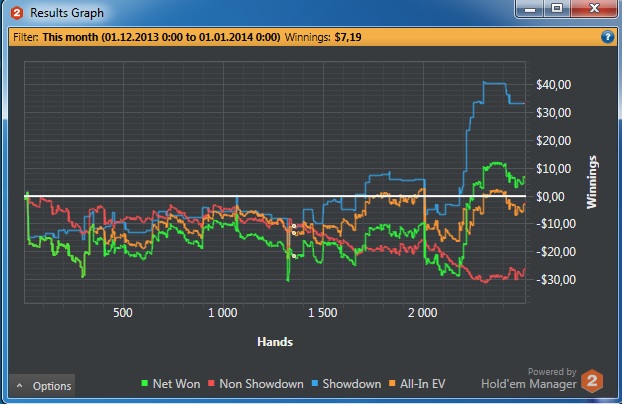The image size is (622, 404).
Task: Expand the Options panel
Action: click(42, 385)
